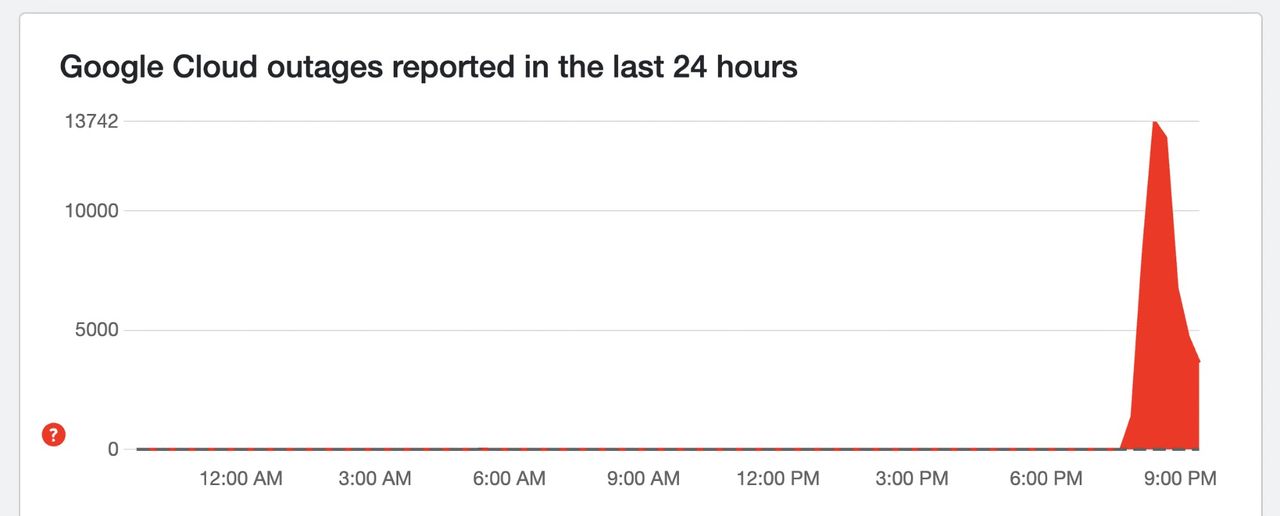Click the red question mark help icon
The width and height of the screenshot is (1280, 516).
53,434
